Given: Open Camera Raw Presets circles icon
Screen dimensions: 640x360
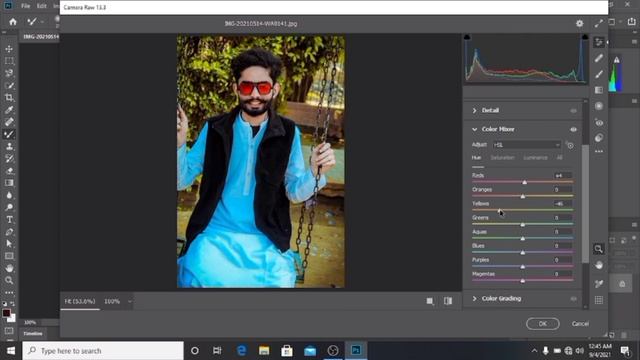Looking at the screenshot, I should [x=599, y=138].
